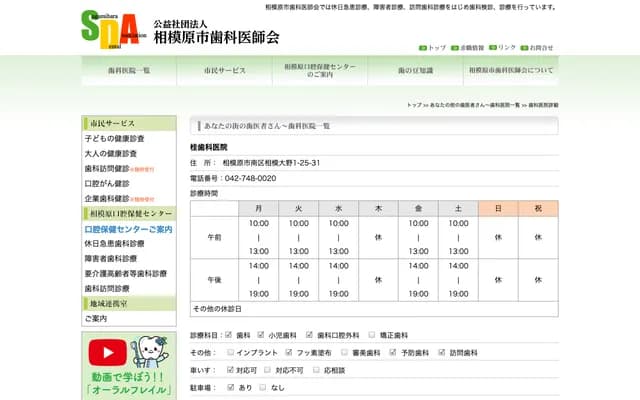The height and width of the screenshot is (400, 640).
Task: Click the 市民サービス sidebar heading
Action: pos(129,123)
